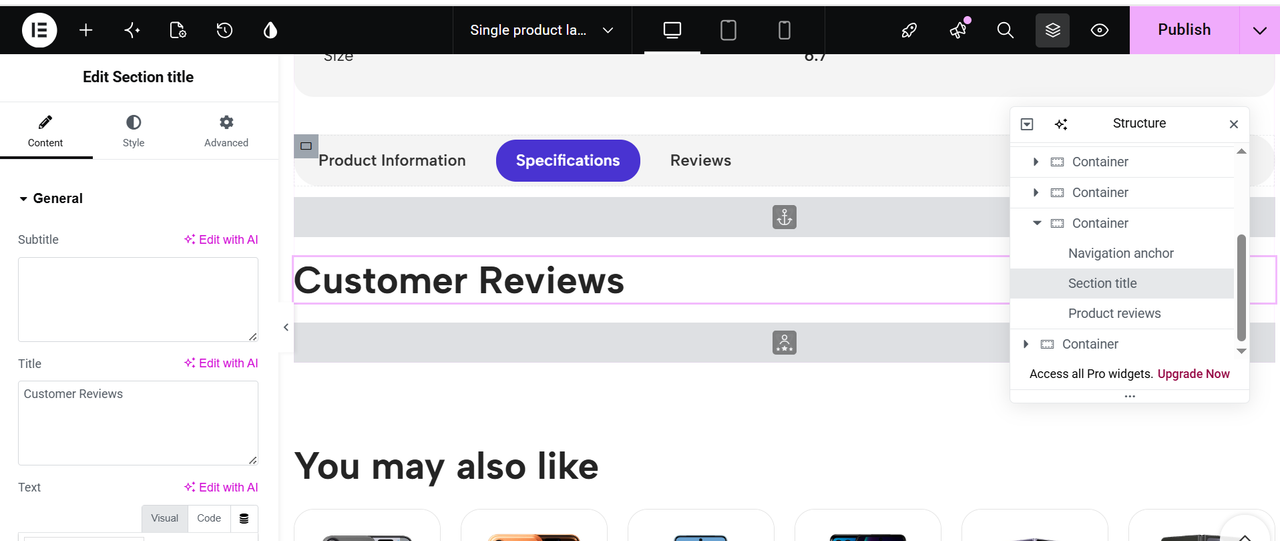Expand the first Container in Structure
The width and height of the screenshot is (1280, 541).
(1036, 162)
